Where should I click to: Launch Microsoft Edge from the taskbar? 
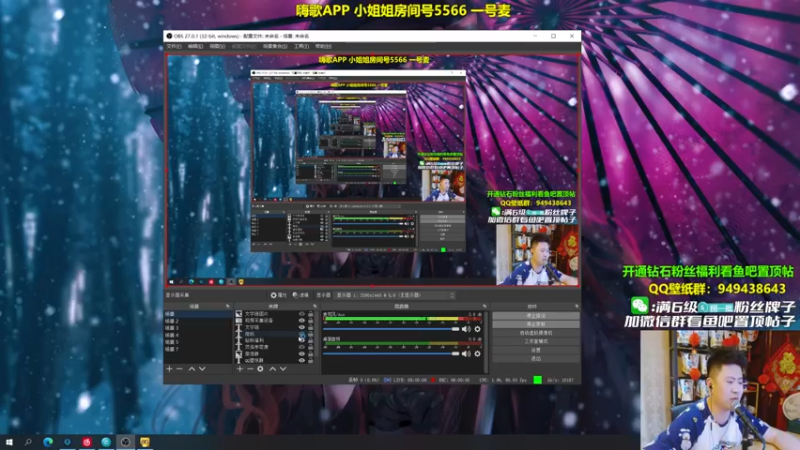click(48, 442)
